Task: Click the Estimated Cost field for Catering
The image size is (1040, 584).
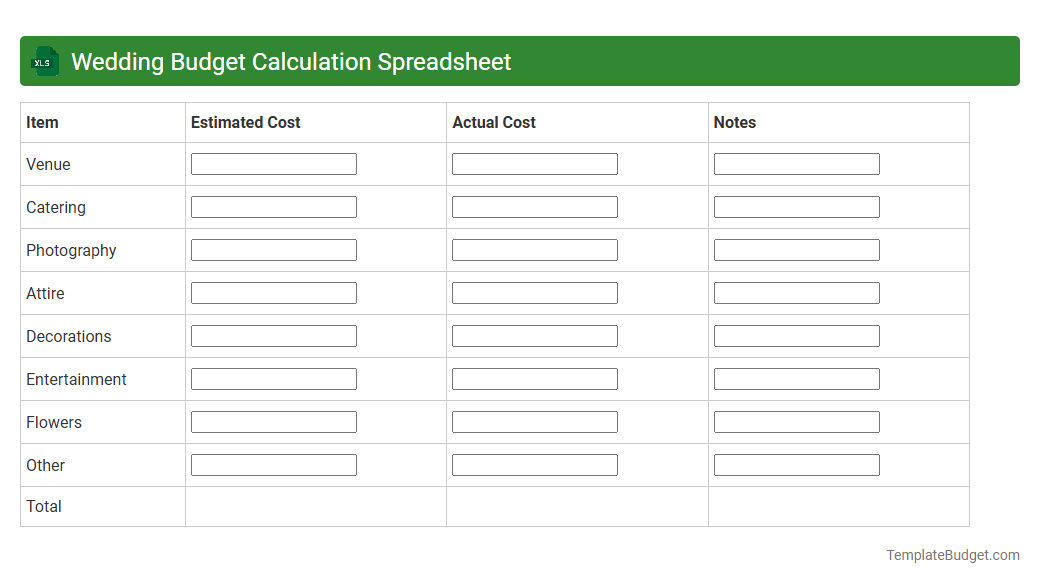Action: click(273, 206)
